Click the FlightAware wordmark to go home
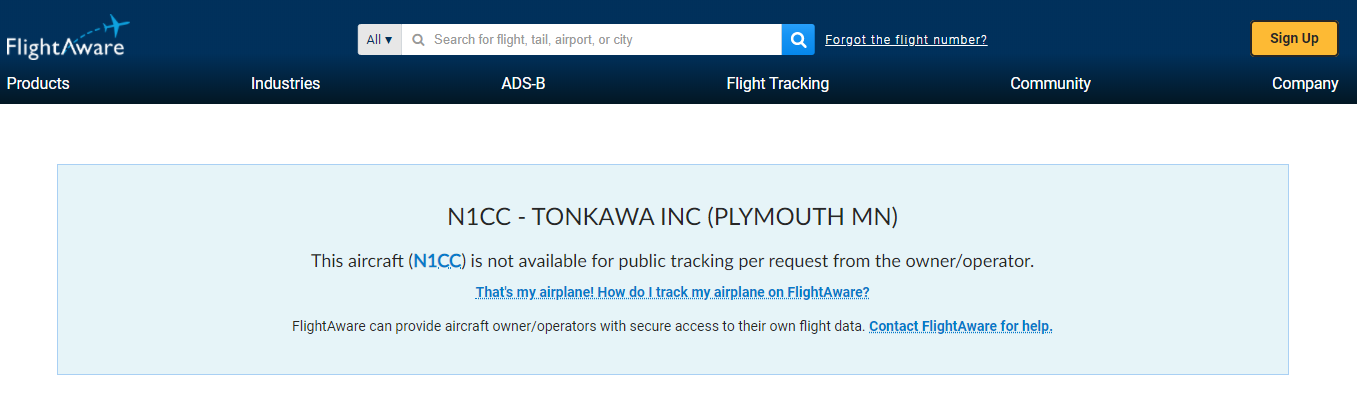Screen dimensions: 1357x409 pos(64,47)
